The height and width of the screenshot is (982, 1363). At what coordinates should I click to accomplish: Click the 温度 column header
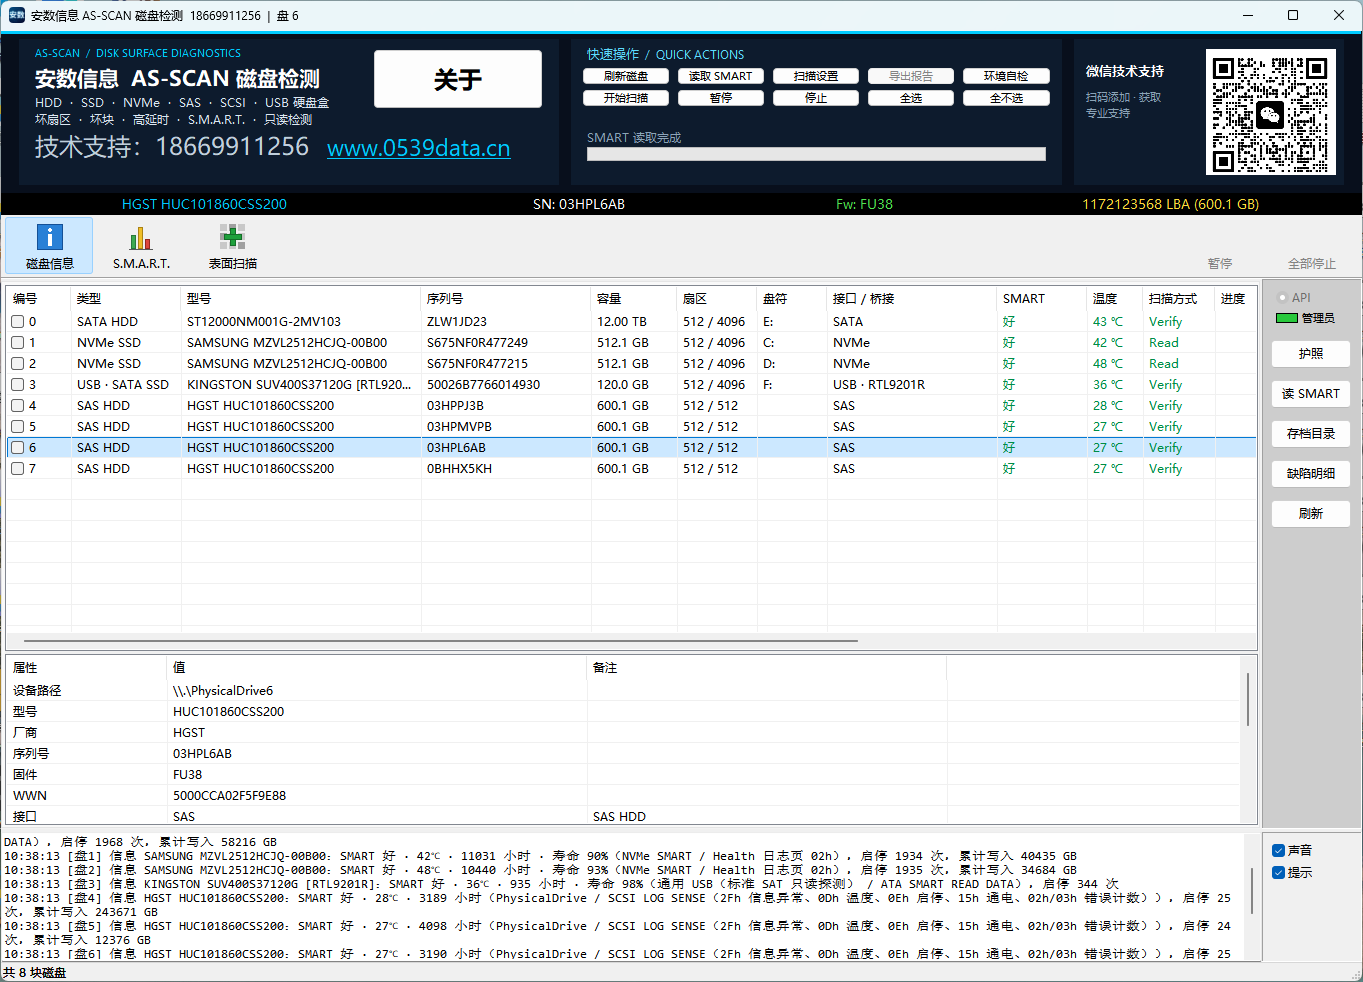(x=1115, y=299)
